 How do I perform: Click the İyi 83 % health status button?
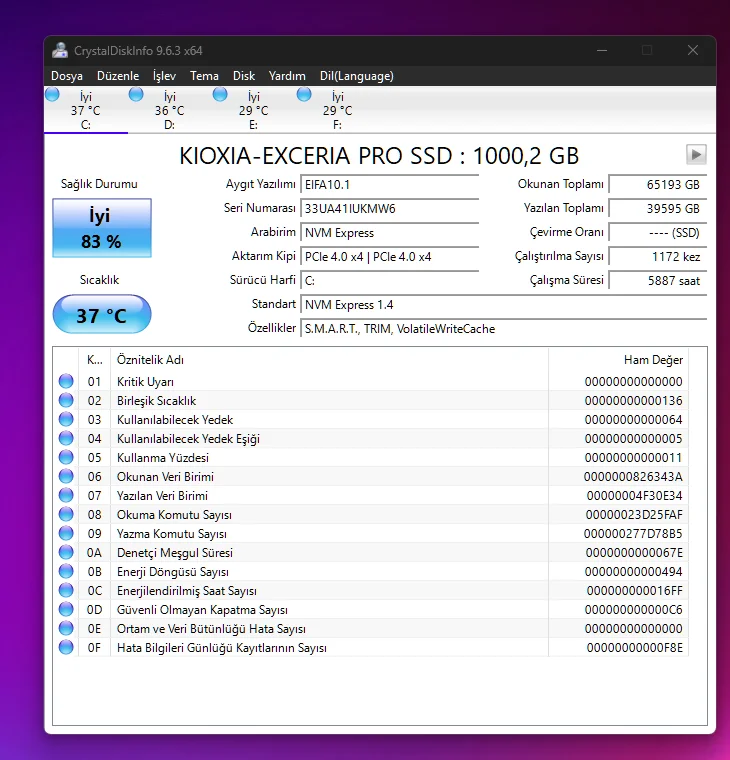point(102,228)
